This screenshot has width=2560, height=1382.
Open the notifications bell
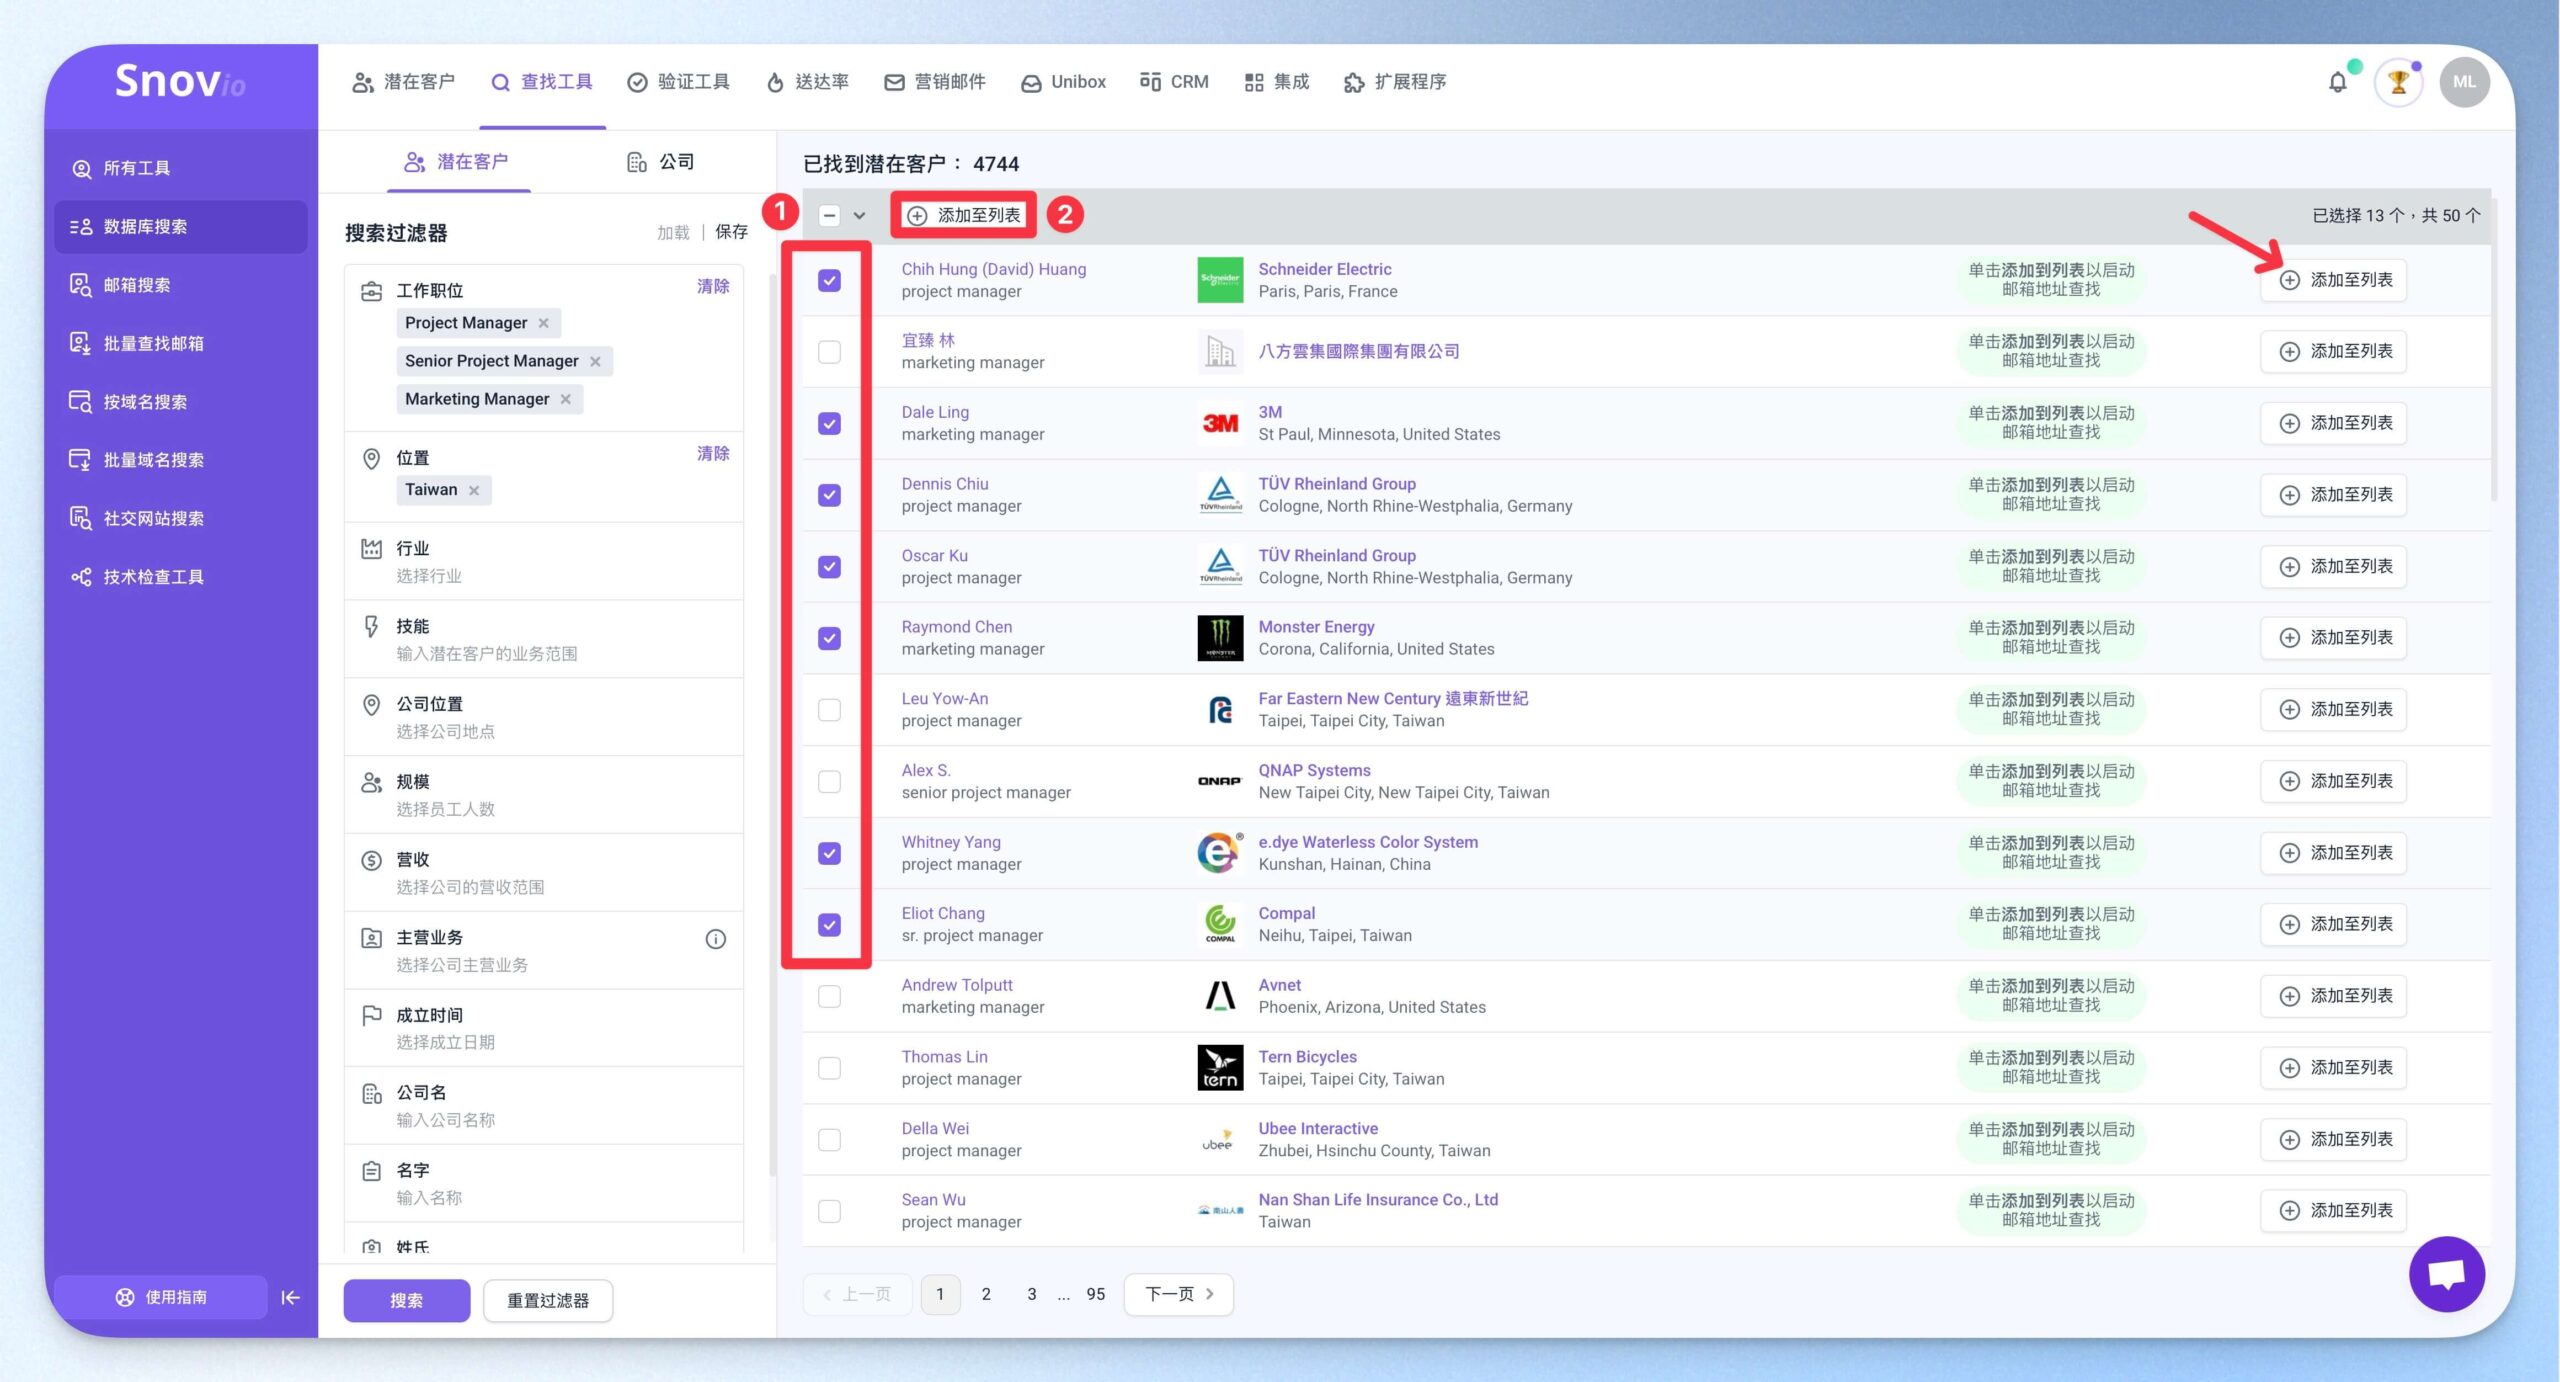coord(2337,82)
